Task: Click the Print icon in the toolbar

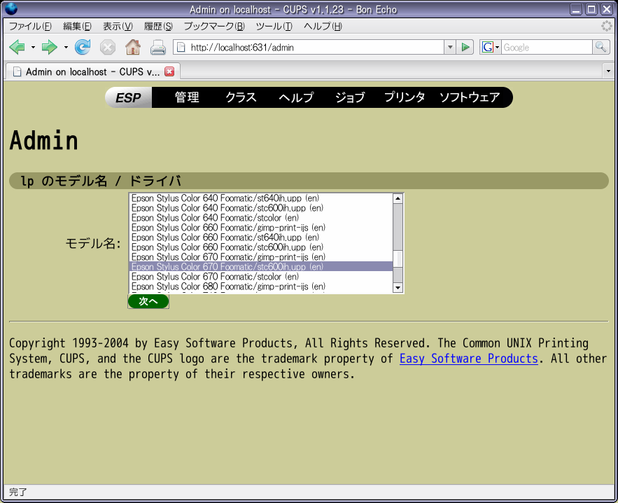Action: click(158, 48)
